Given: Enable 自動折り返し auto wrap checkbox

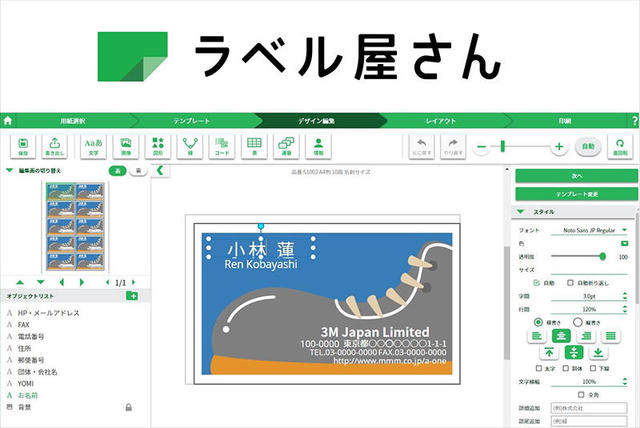Looking at the screenshot, I should tap(570, 282).
